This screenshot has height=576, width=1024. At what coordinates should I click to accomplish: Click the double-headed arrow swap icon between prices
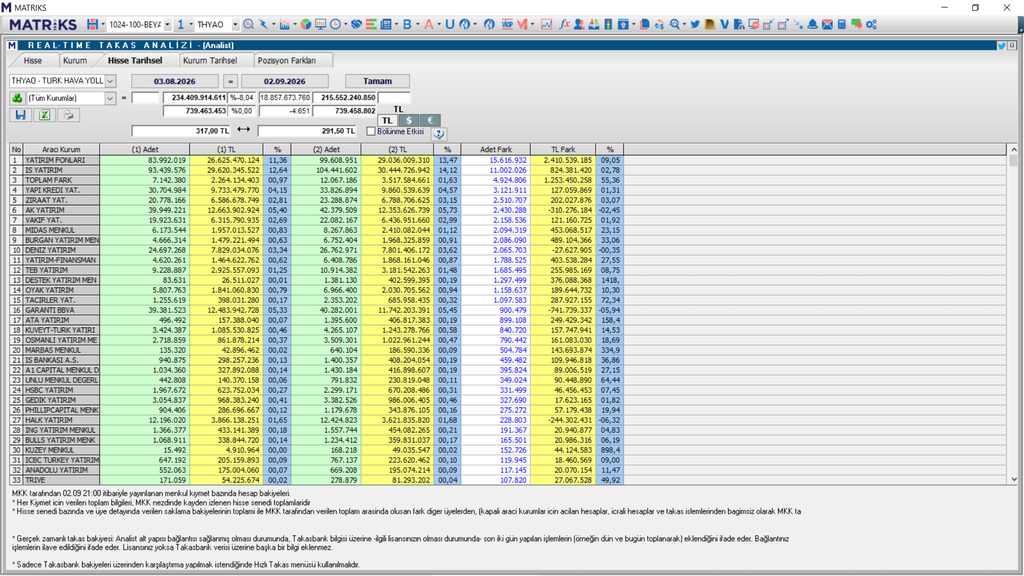point(244,129)
